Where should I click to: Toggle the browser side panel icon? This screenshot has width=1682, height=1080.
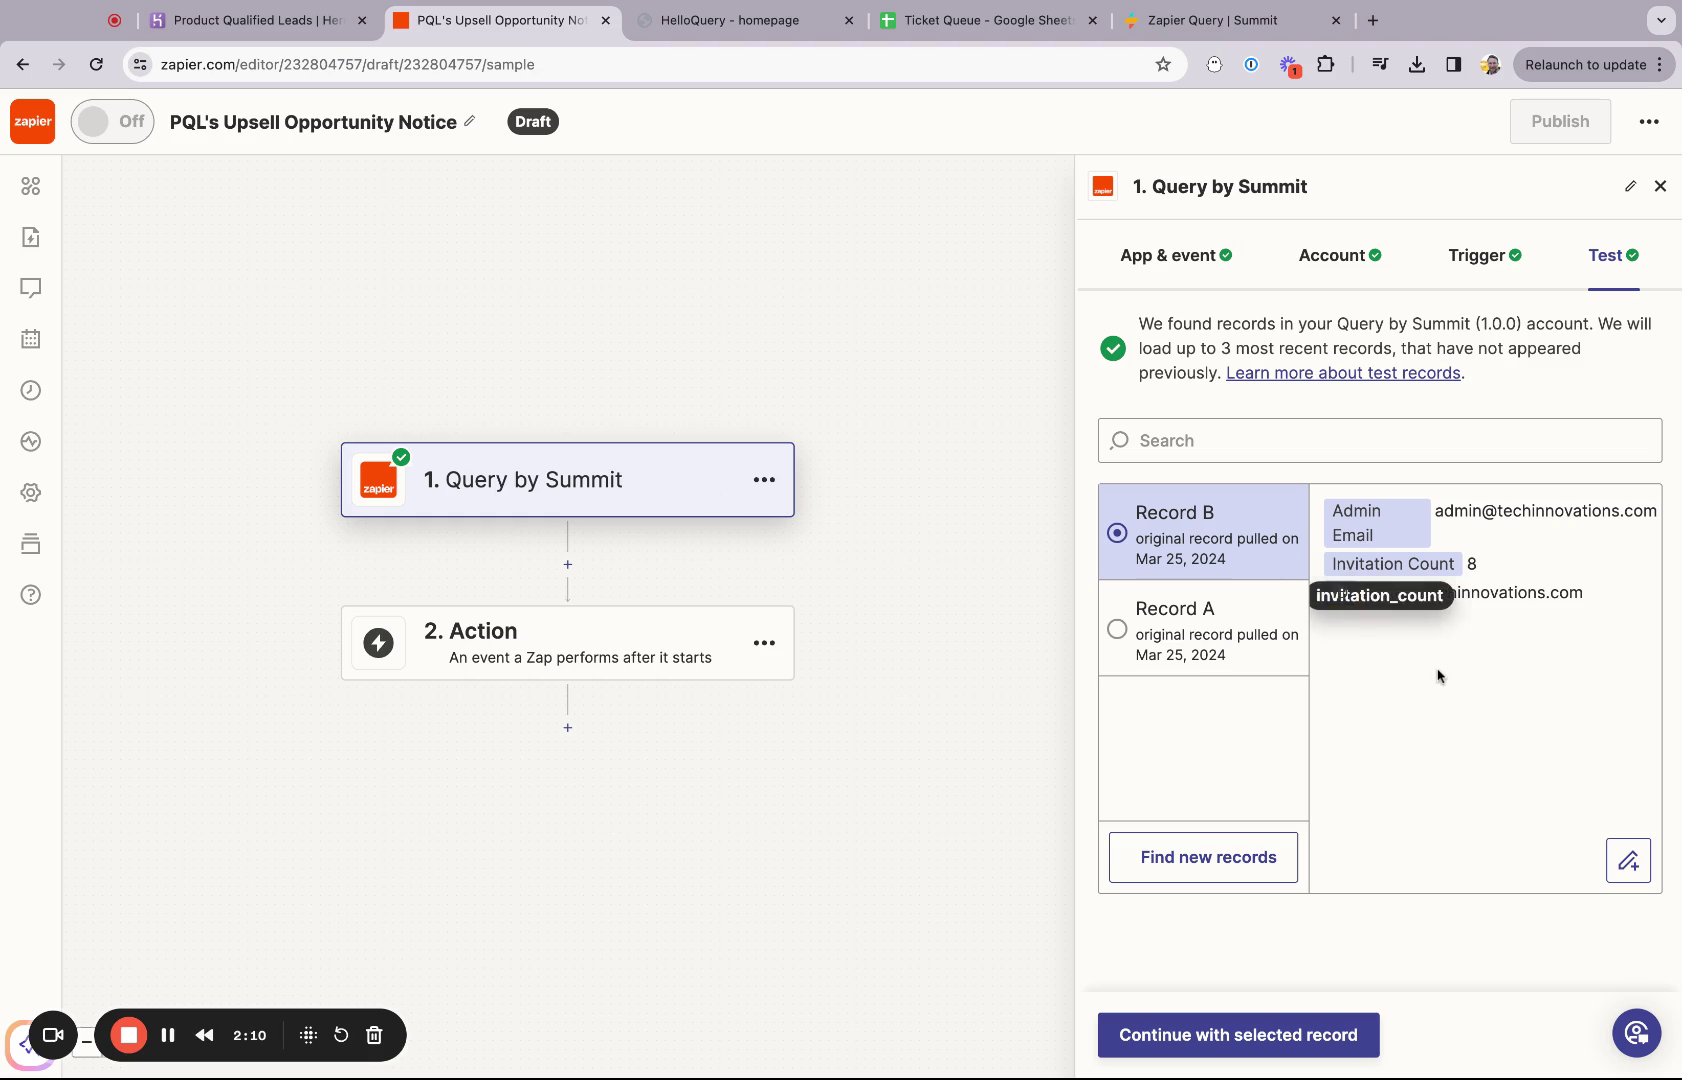point(1453,64)
